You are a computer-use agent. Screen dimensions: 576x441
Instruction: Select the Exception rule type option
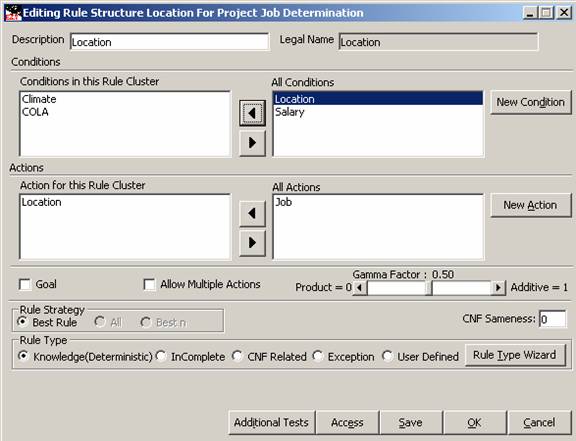(x=318, y=356)
